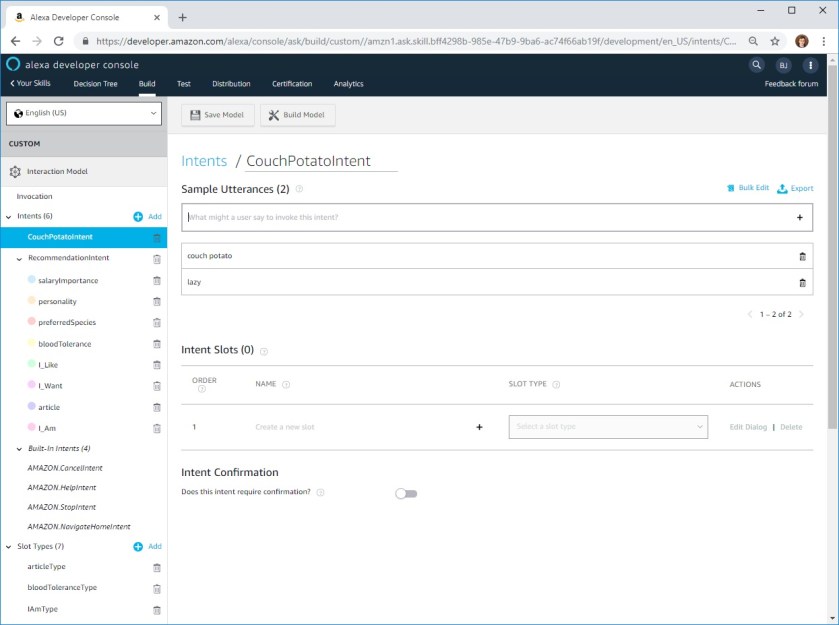
Task: Collapse the Built-In Intents section
Action: 19,449
